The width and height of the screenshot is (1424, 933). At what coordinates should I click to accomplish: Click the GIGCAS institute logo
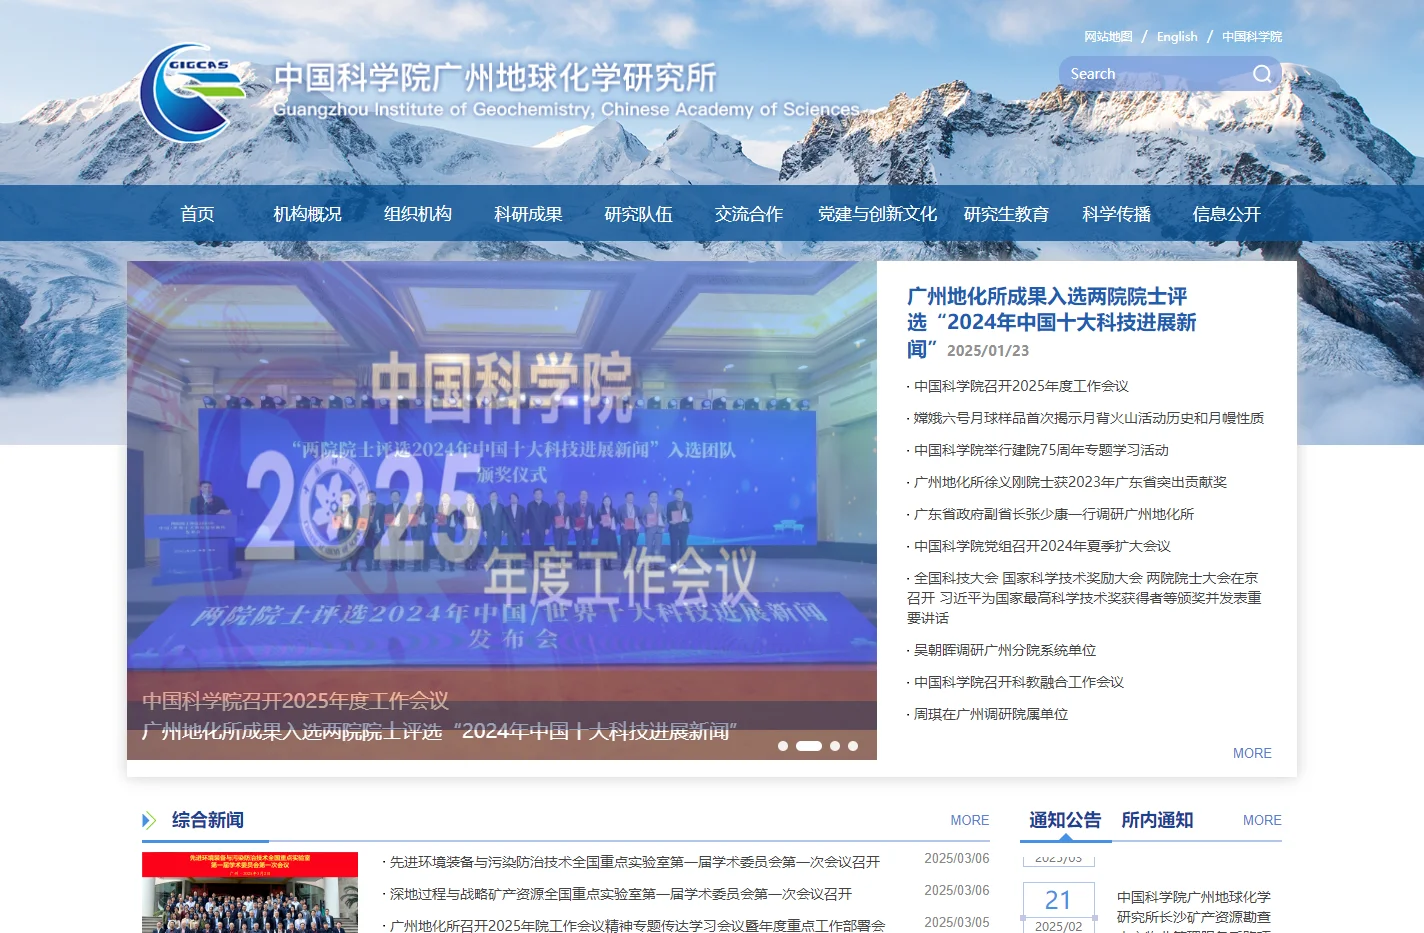point(192,91)
